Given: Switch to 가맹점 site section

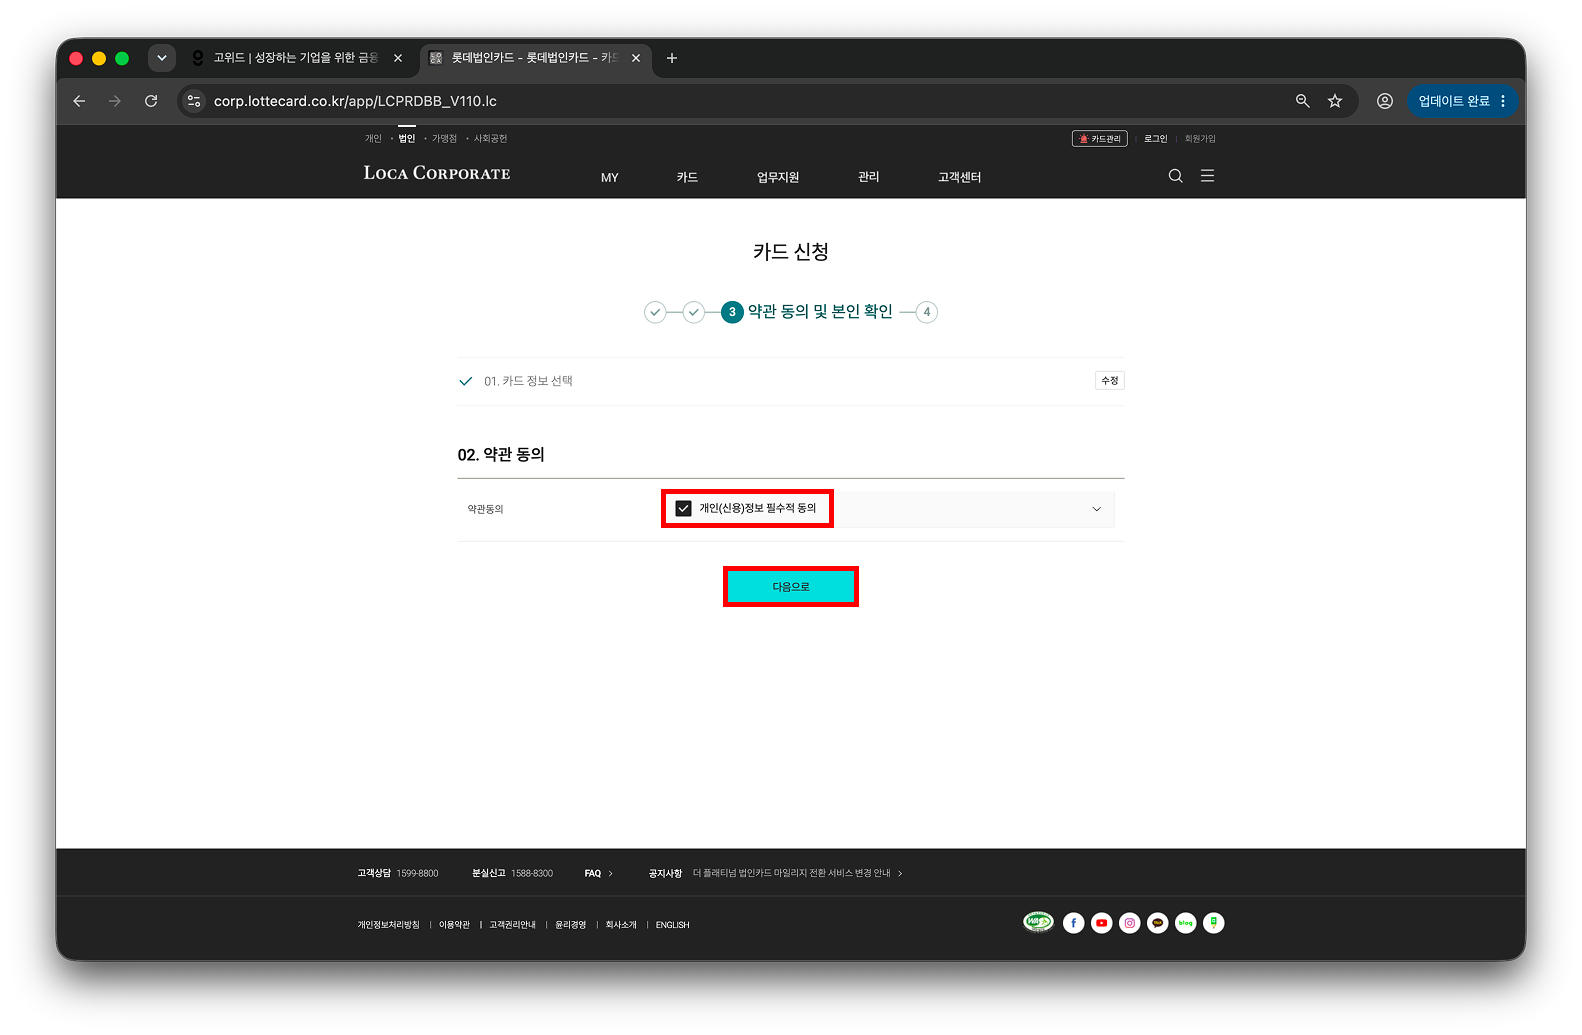Looking at the screenshot, I should 444,139.
